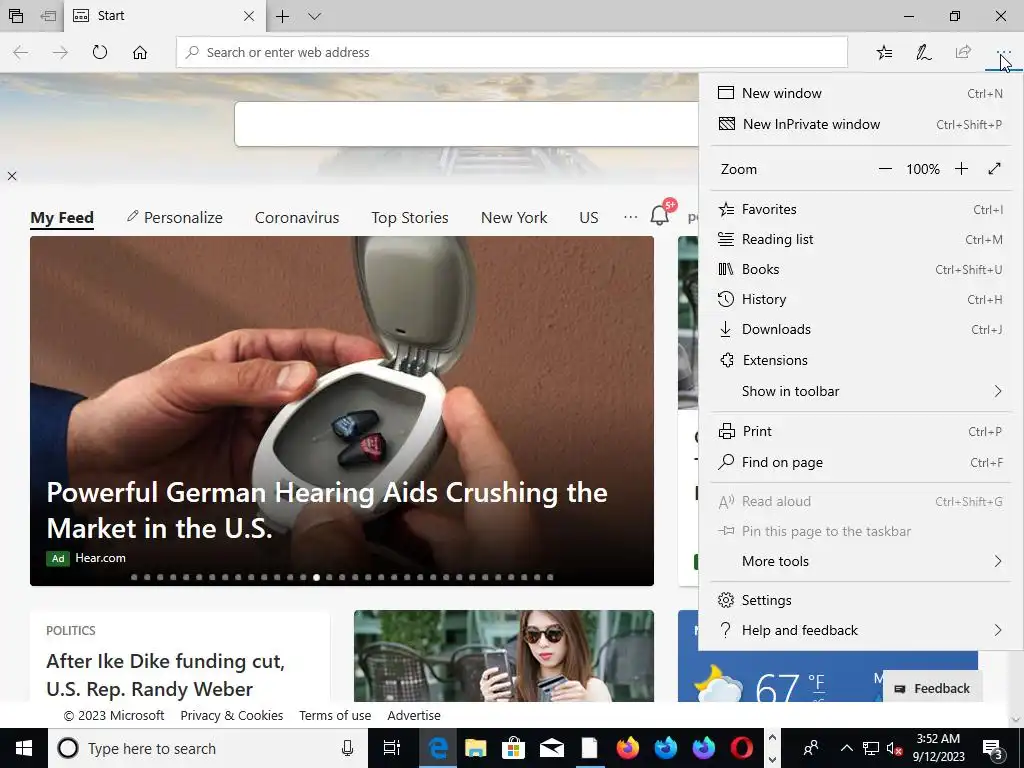Set these tabs aside icon
The image size is (1024, 768).
(48, 16)
